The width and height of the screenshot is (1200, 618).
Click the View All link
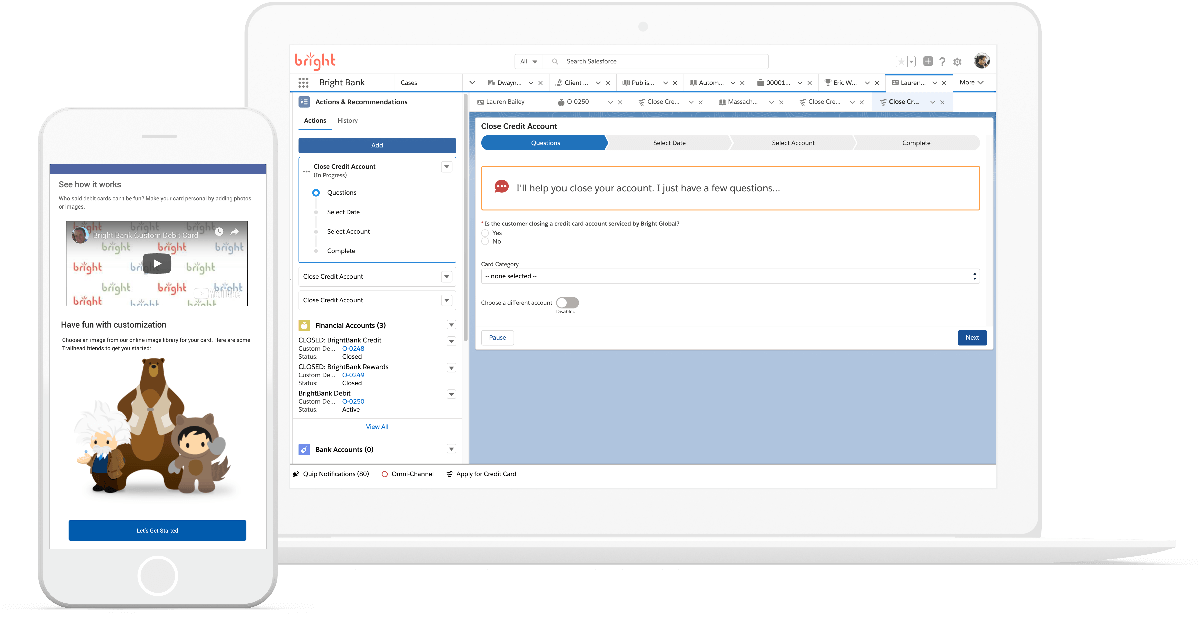coord(377,427)
